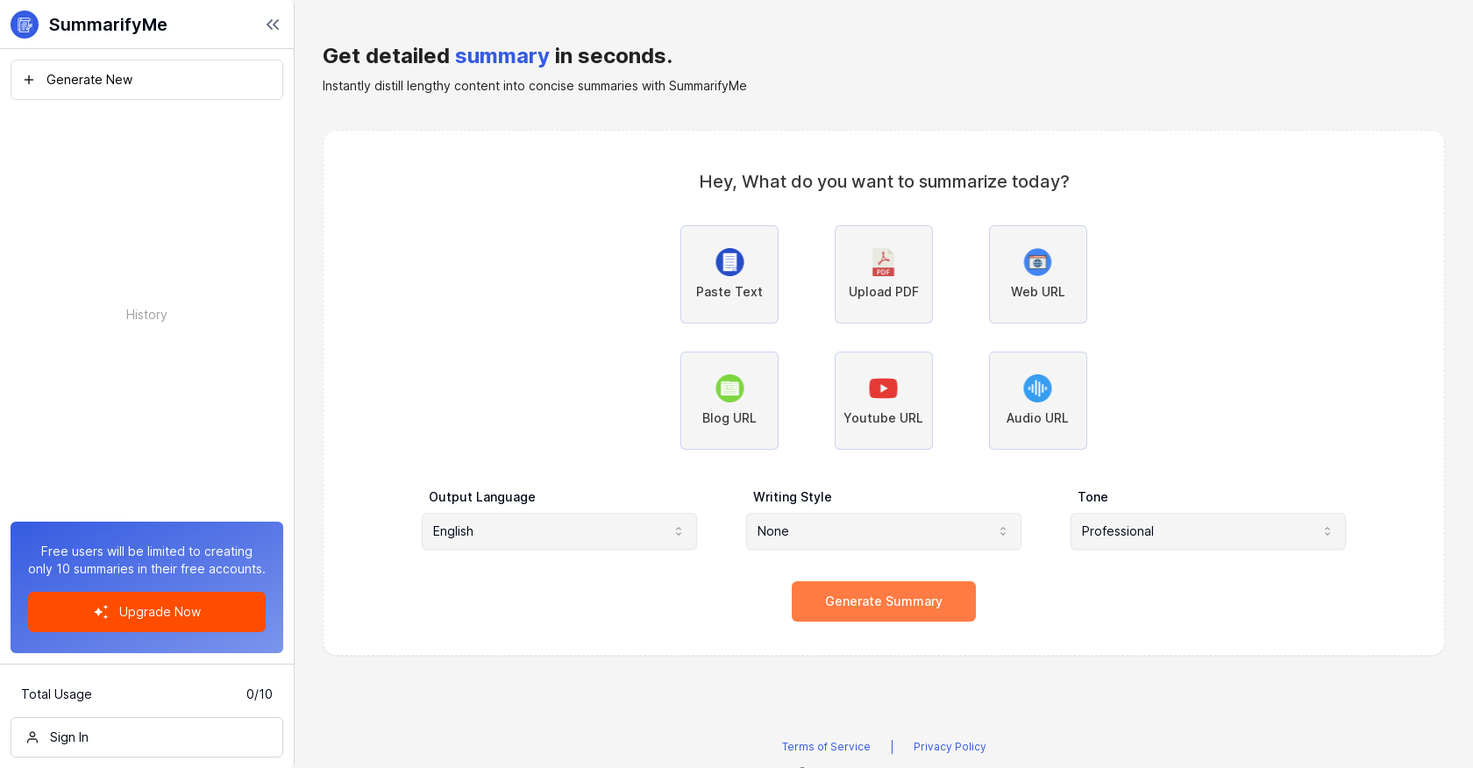Viewport: 1473px width, 768px height.
Task: Select the Blog URL green icon
Action: pyautogui.click(x=729, y=388)
